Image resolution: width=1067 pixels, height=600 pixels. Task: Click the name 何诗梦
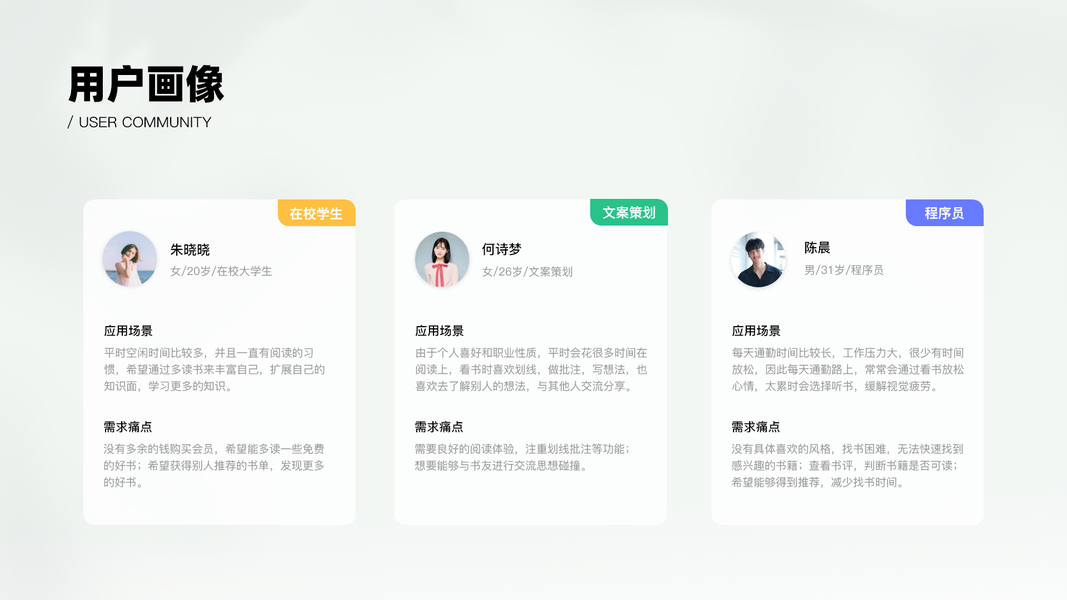(502, 250)
